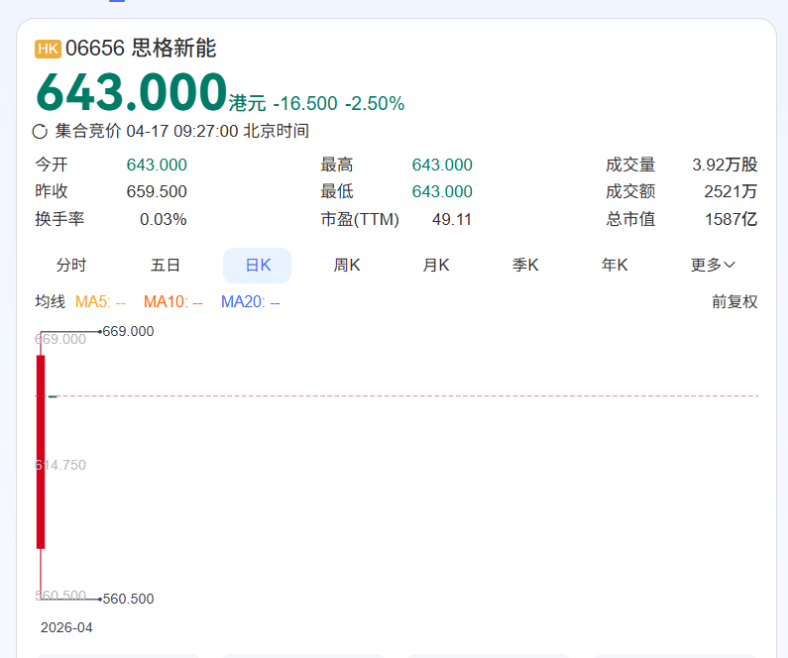Viewport: 788px width, 658px height.
Task: Switch to the 分时 chart tab
Action: 71,265
